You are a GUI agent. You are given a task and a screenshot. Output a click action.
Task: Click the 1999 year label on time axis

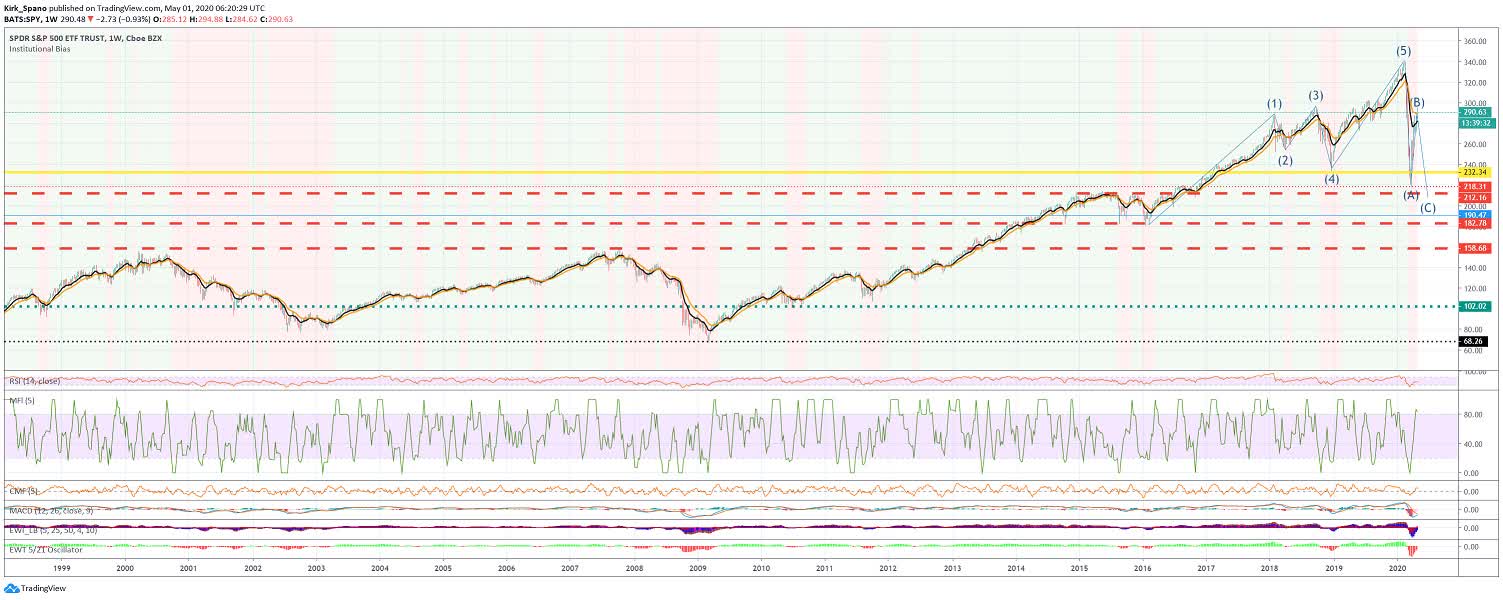click(61, 568)
